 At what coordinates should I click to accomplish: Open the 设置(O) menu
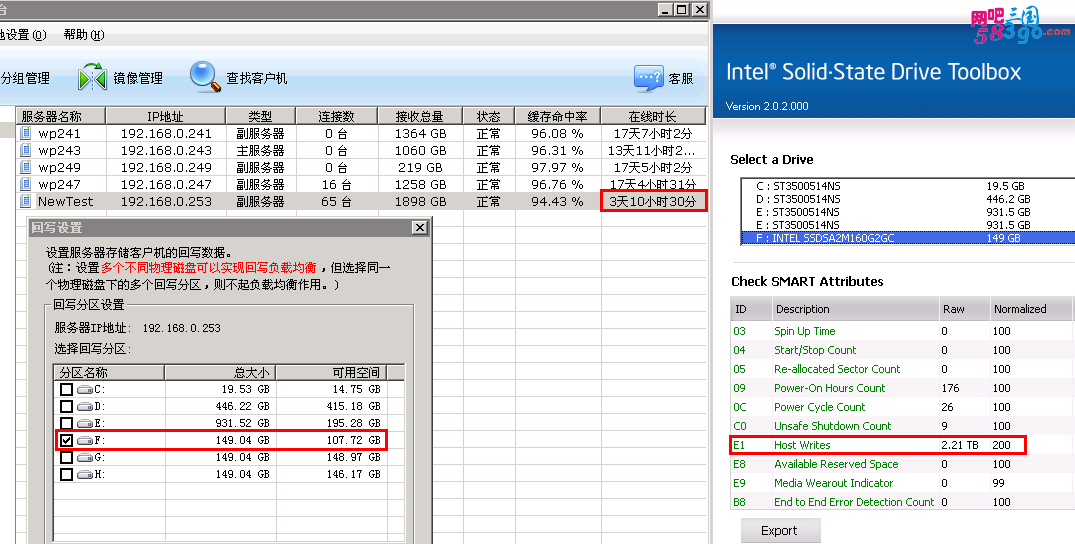23,35
